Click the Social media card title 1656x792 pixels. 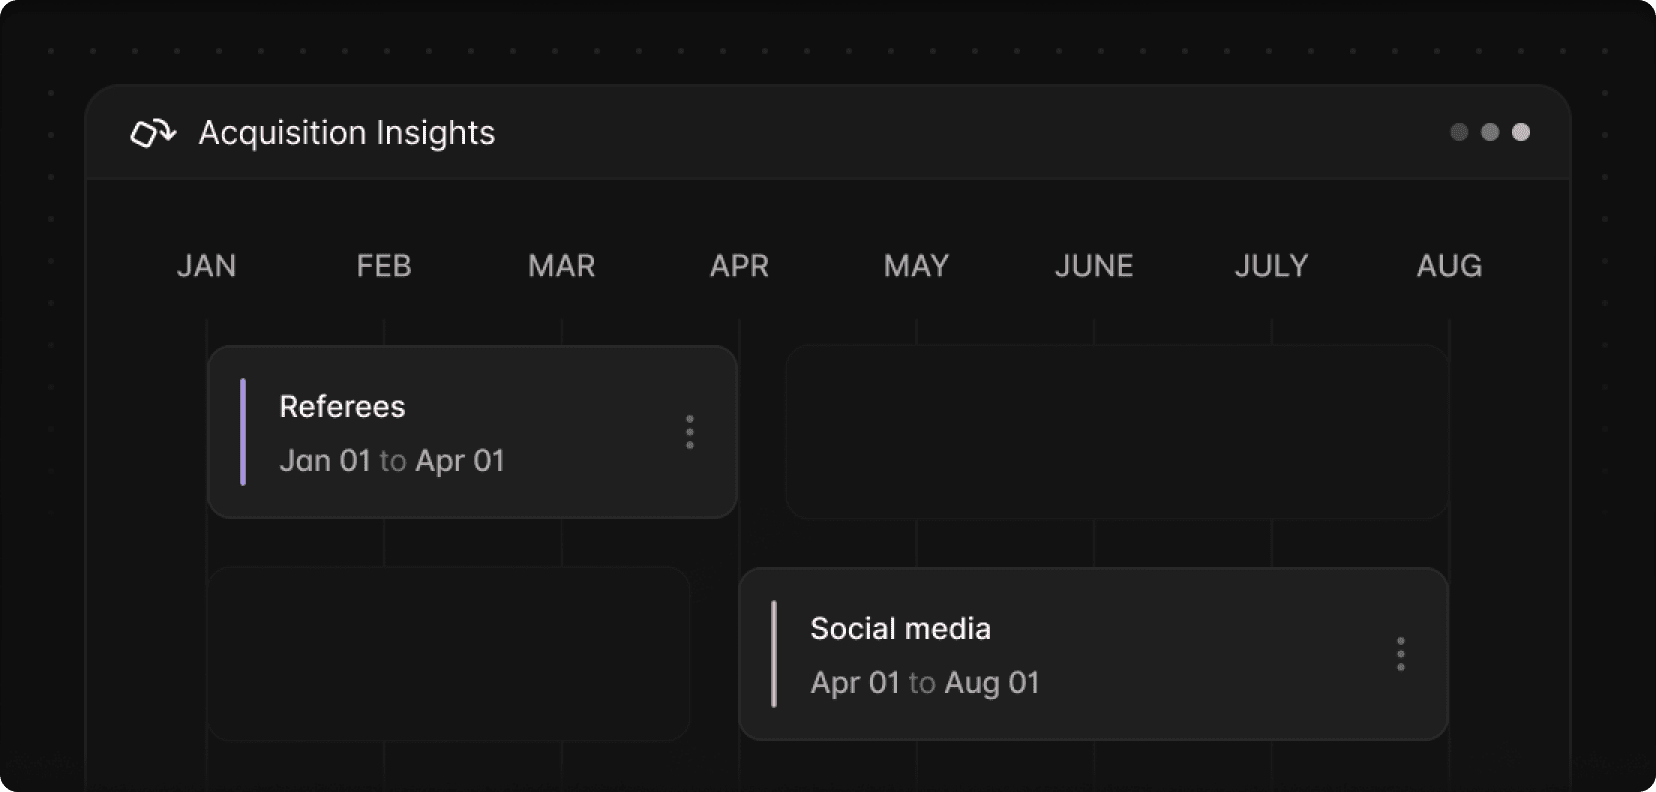click(x=900, y=629)
